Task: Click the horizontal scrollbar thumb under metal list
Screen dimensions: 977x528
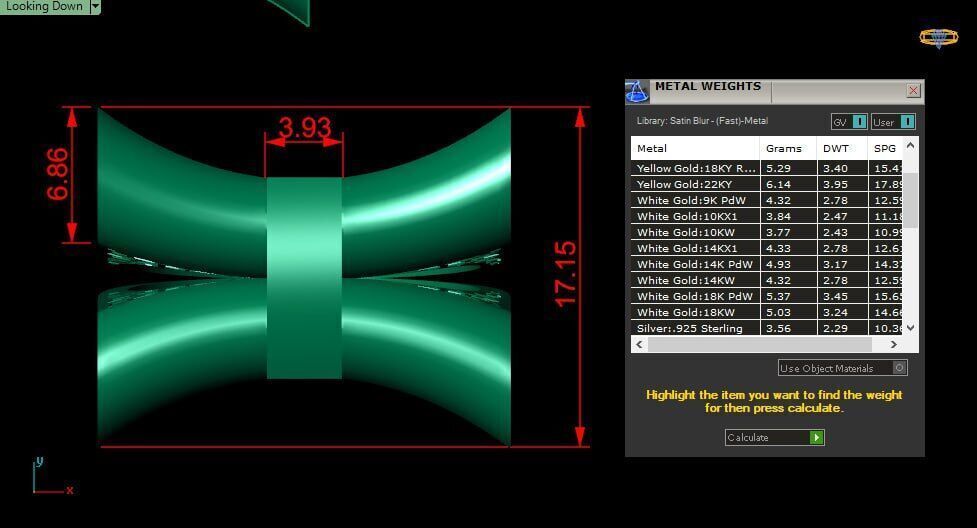Action: 760,344
